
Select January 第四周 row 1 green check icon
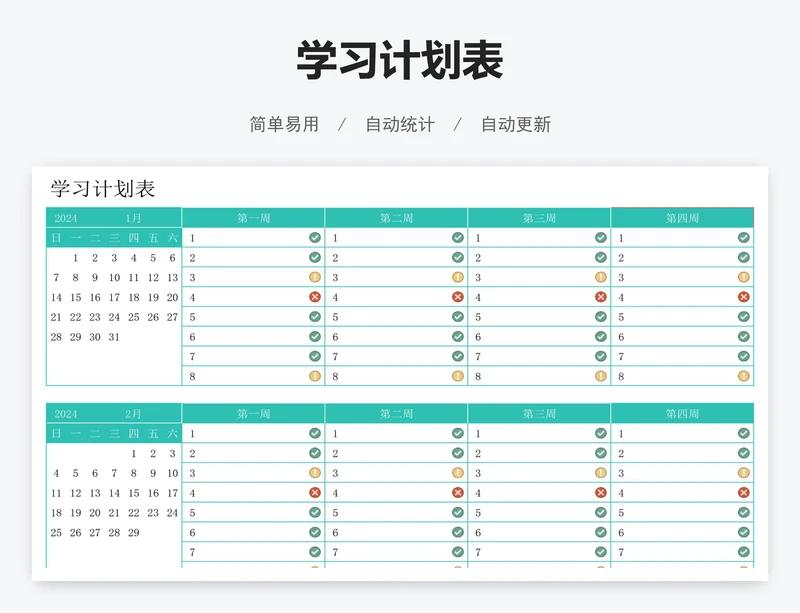point(743,237)
